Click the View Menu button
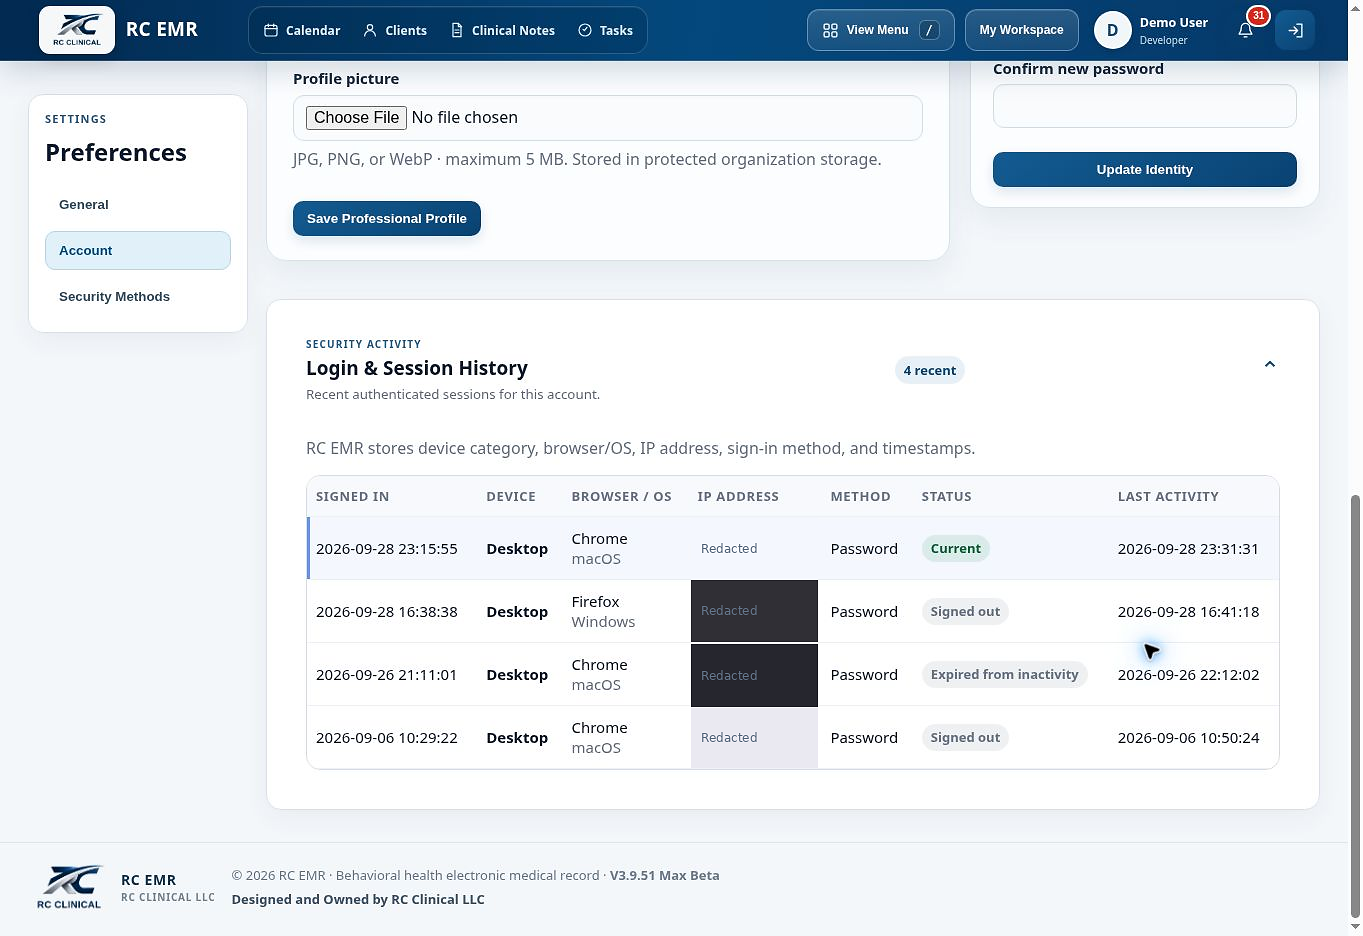The image size is (1363, 936). point(880,30)
